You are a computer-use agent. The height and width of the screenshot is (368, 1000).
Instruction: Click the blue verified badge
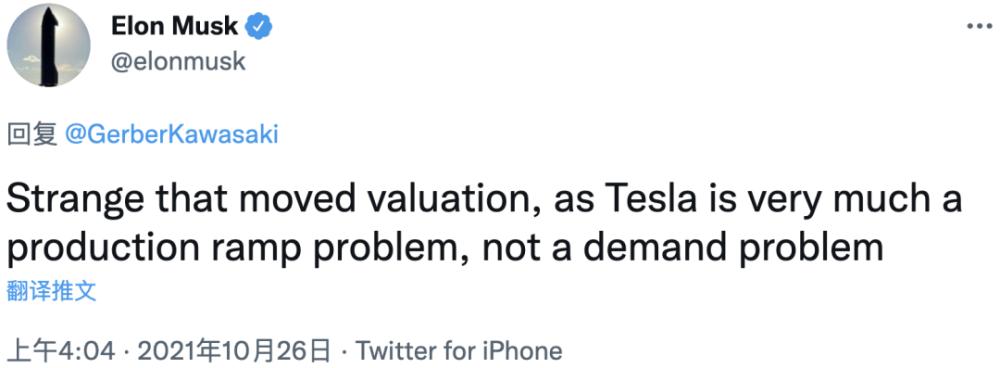(260, 27)
